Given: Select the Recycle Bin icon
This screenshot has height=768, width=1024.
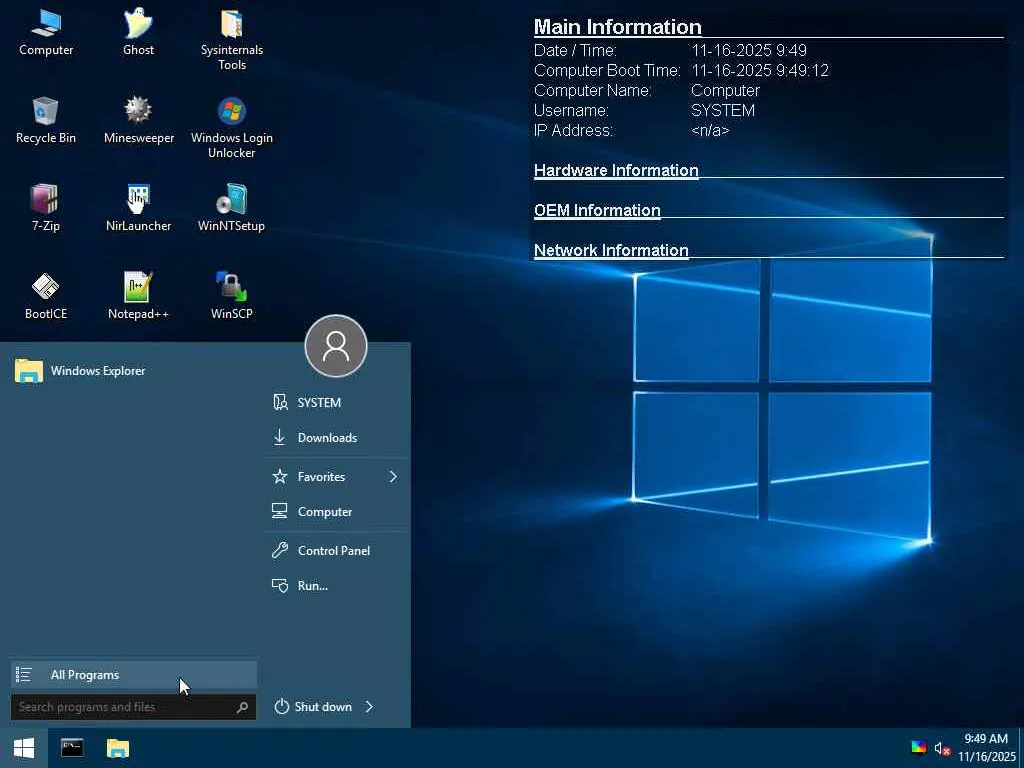Looking at the screenshot, I should 46,120.
